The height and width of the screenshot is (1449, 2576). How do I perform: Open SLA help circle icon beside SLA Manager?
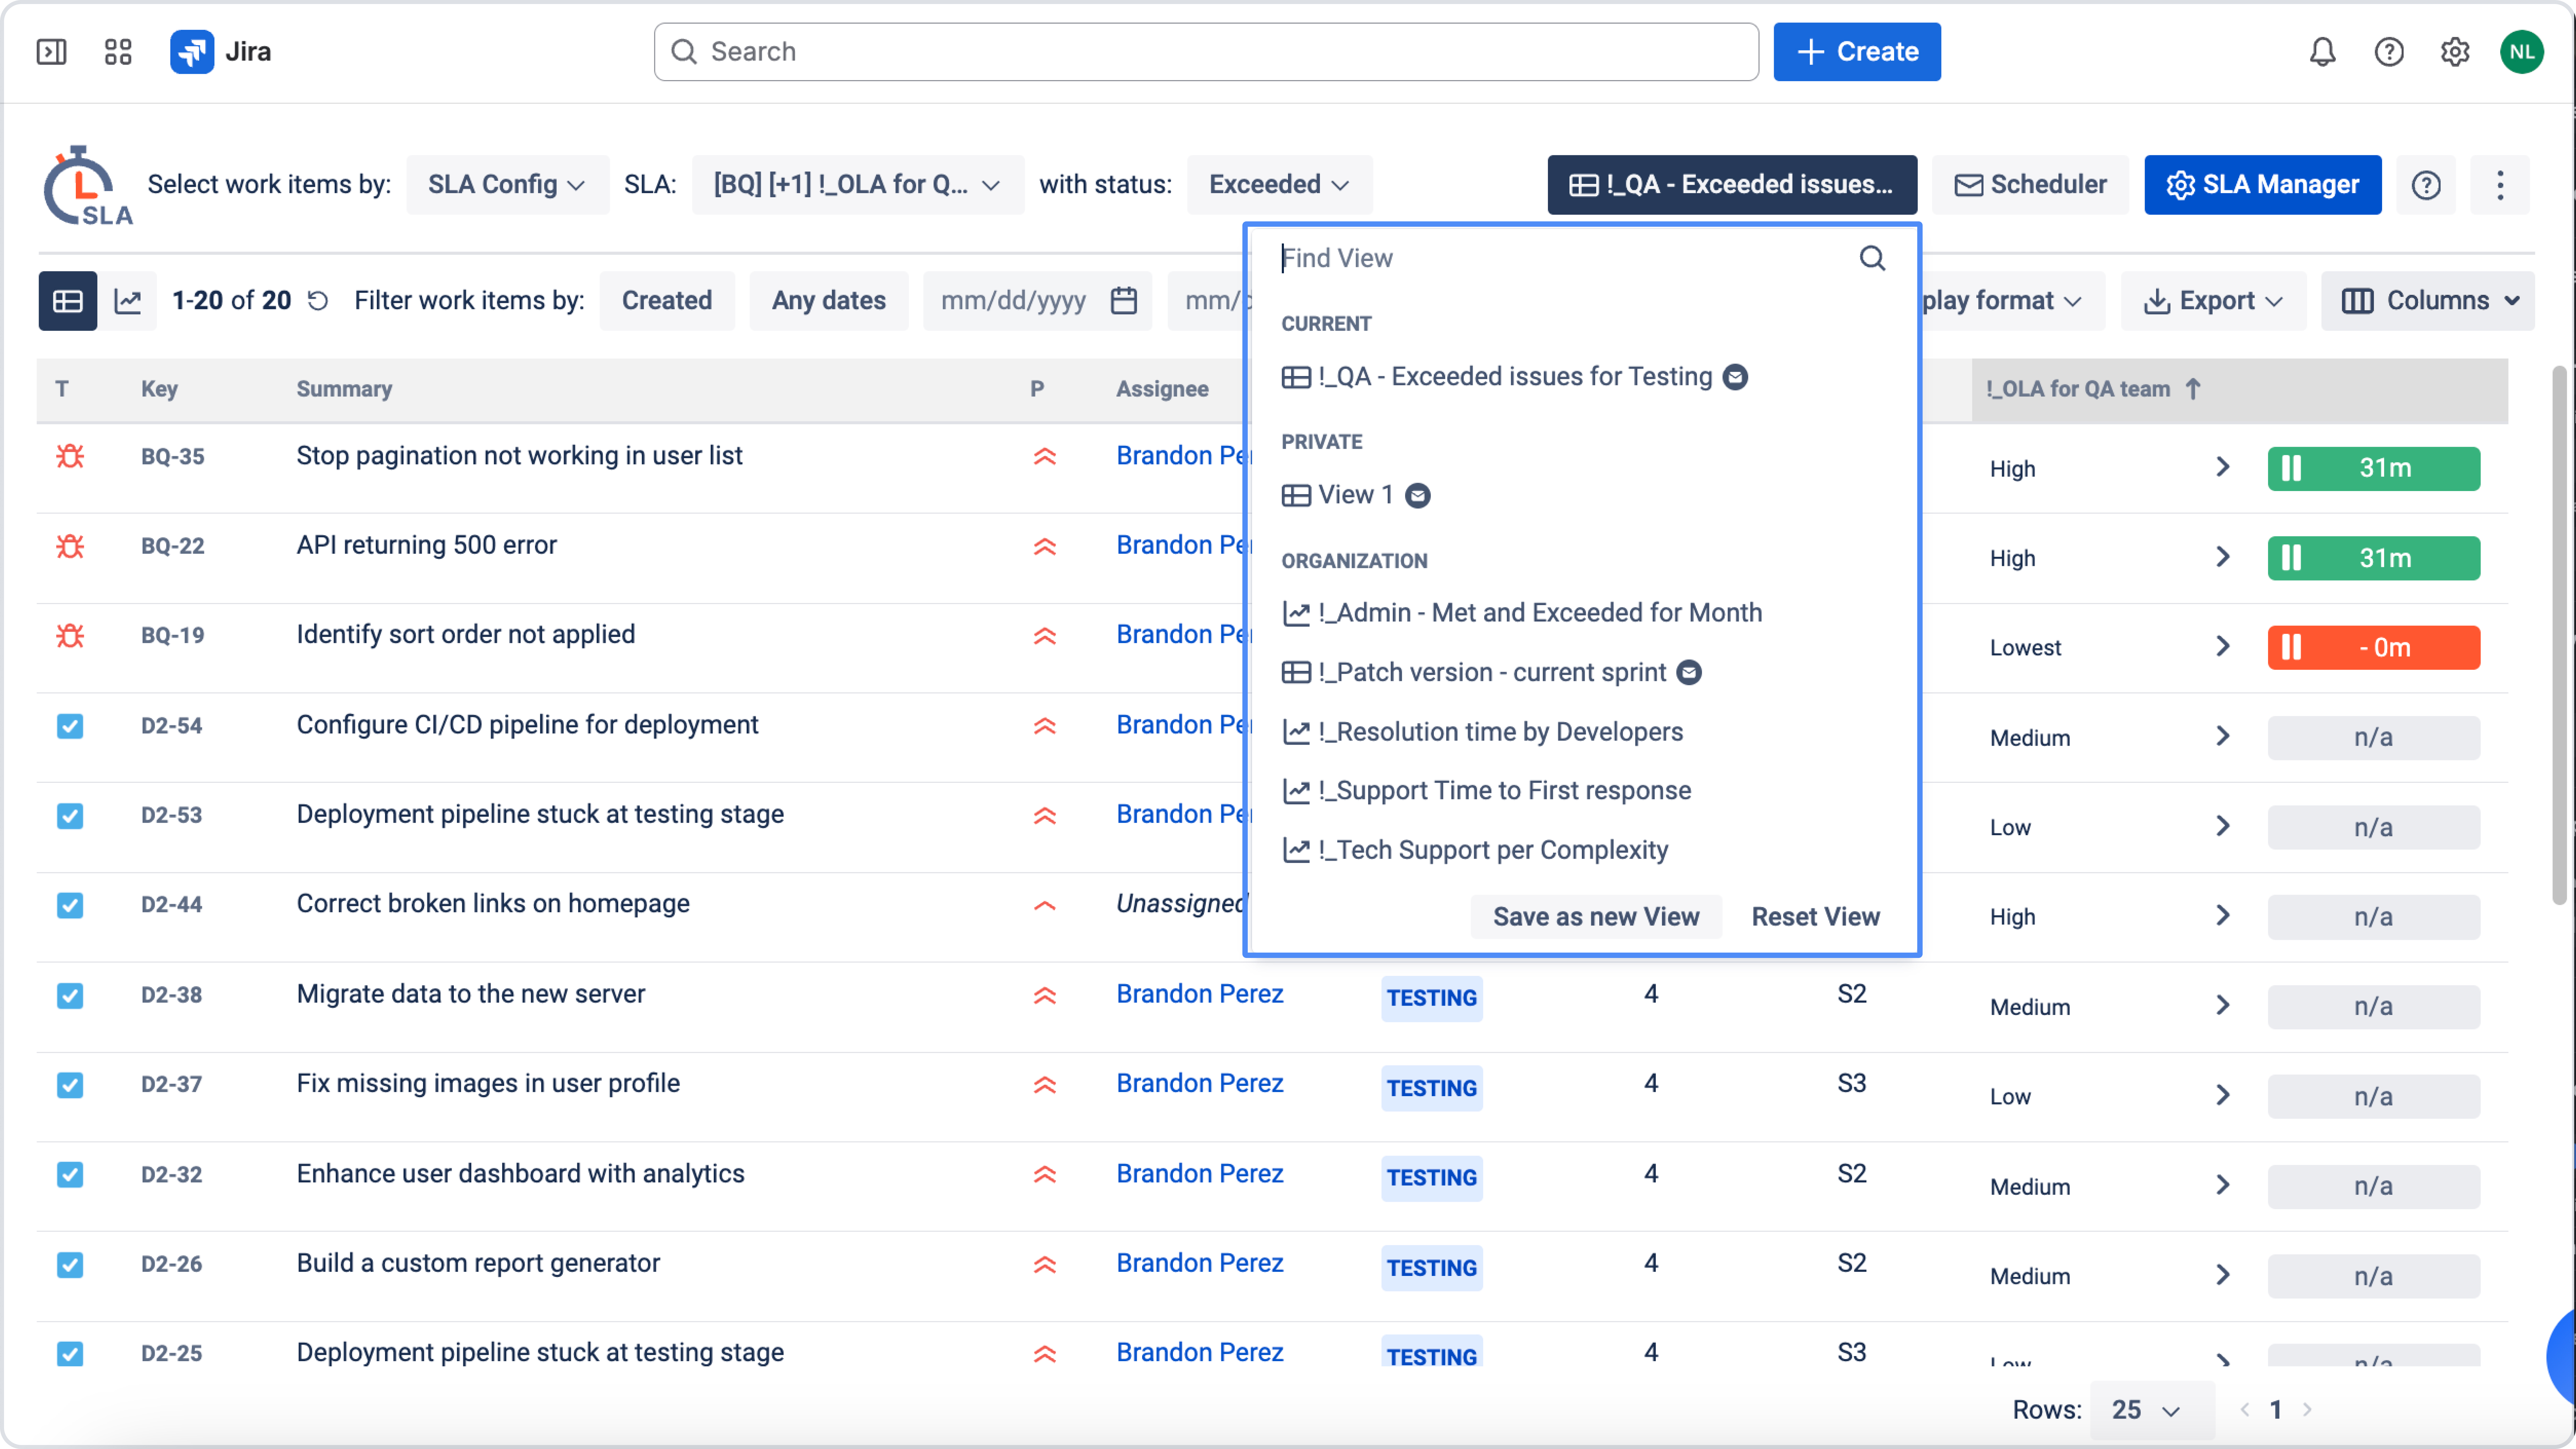2426,185
